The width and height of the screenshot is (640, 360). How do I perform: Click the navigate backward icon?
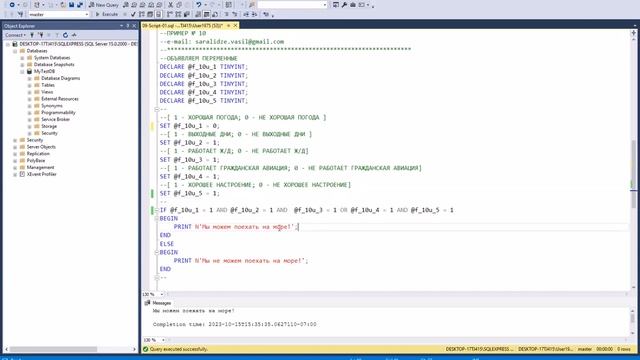pos(12,5)
